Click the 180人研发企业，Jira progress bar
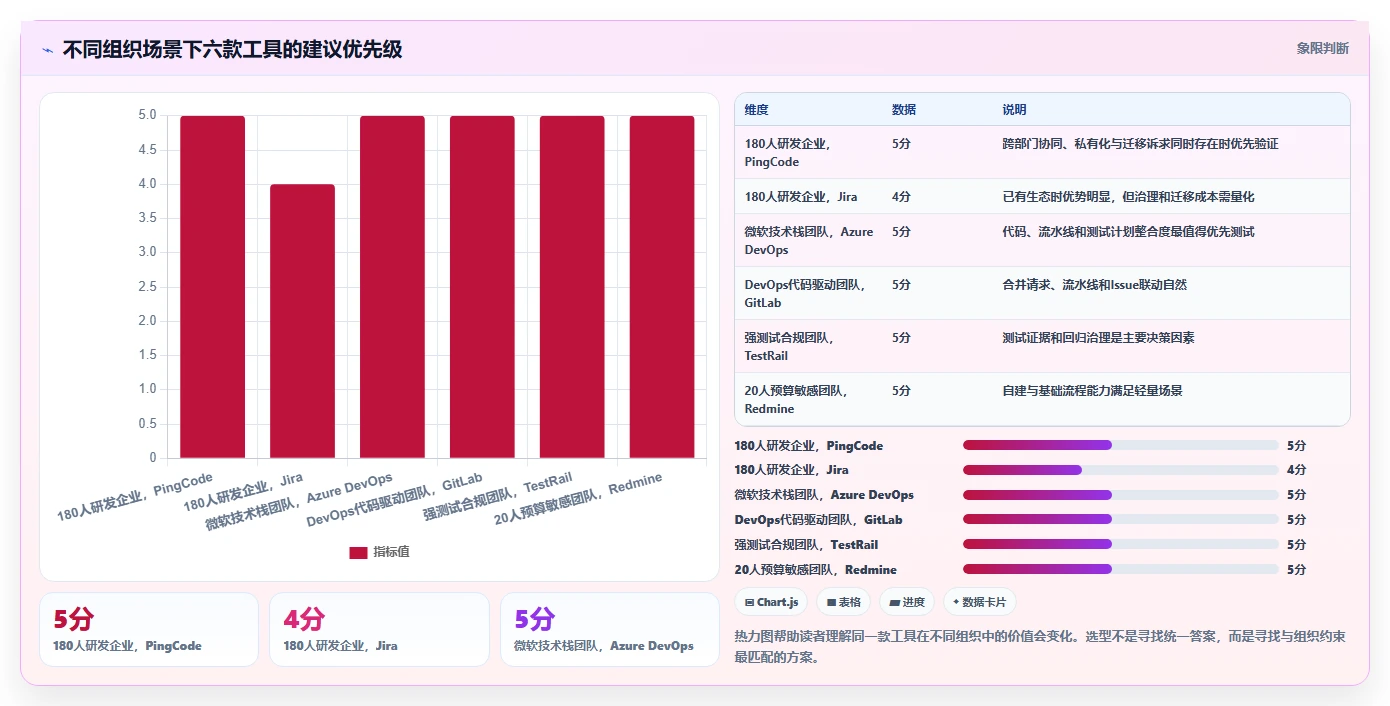Viewport: 1390px width, 706px height. click(1121, 470)
